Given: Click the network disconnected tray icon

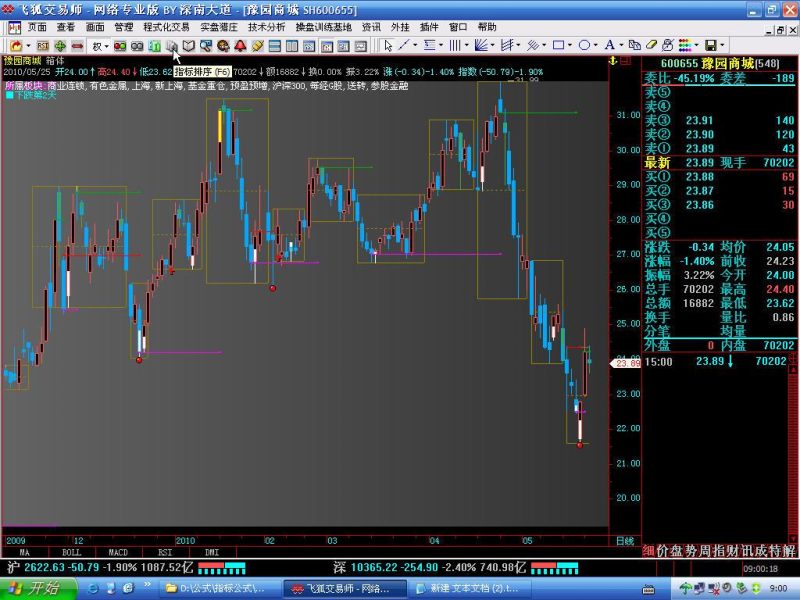Looking at the screenshot, I should point(714,588).
